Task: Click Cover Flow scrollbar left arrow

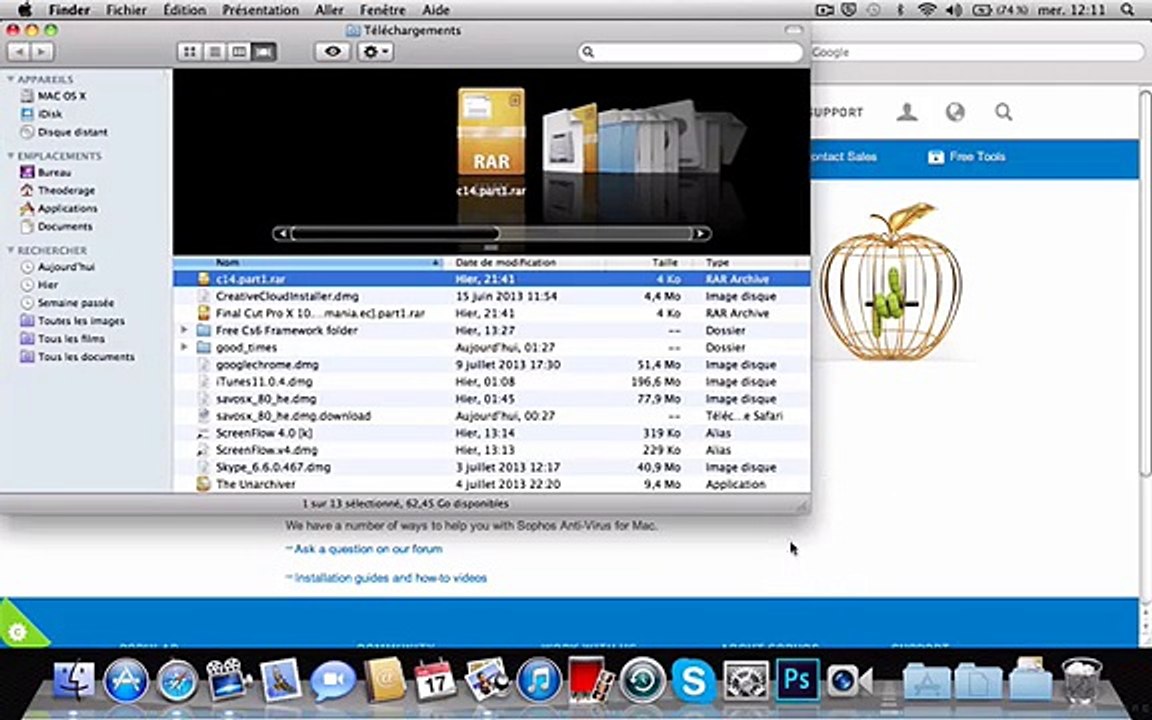Action: point(281,234)
